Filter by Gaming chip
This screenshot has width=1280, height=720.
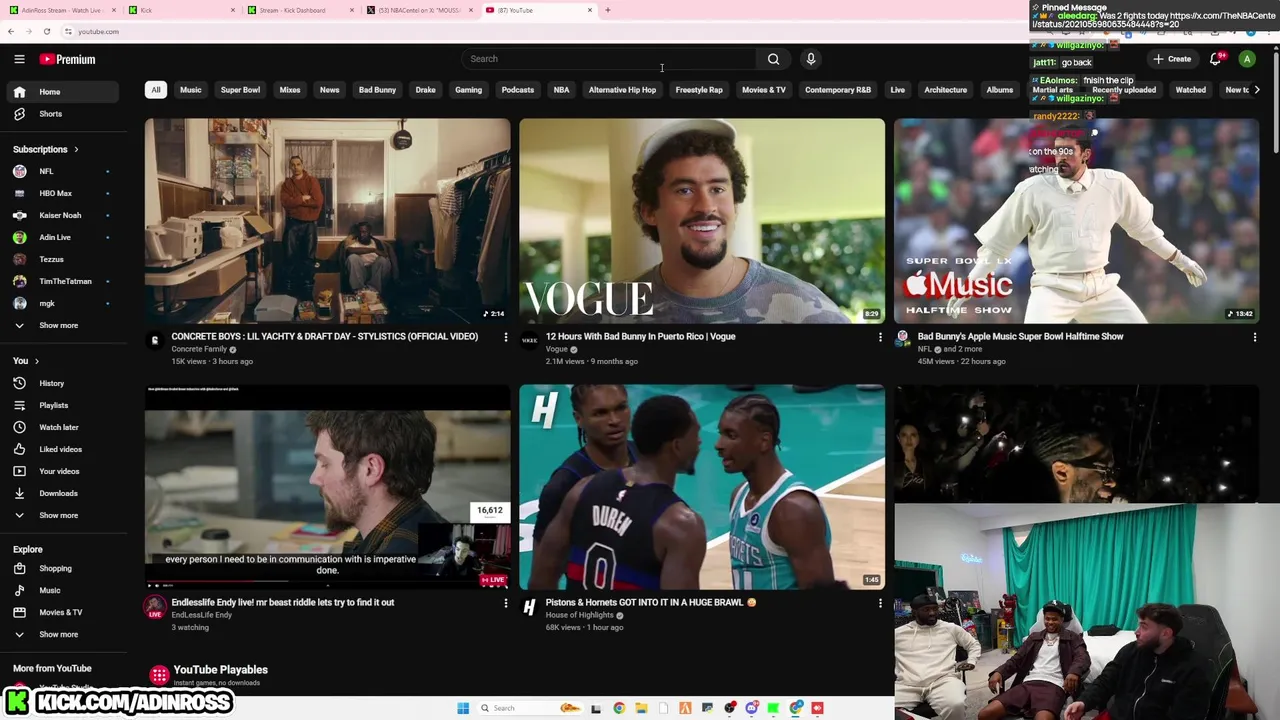point(468,90)
